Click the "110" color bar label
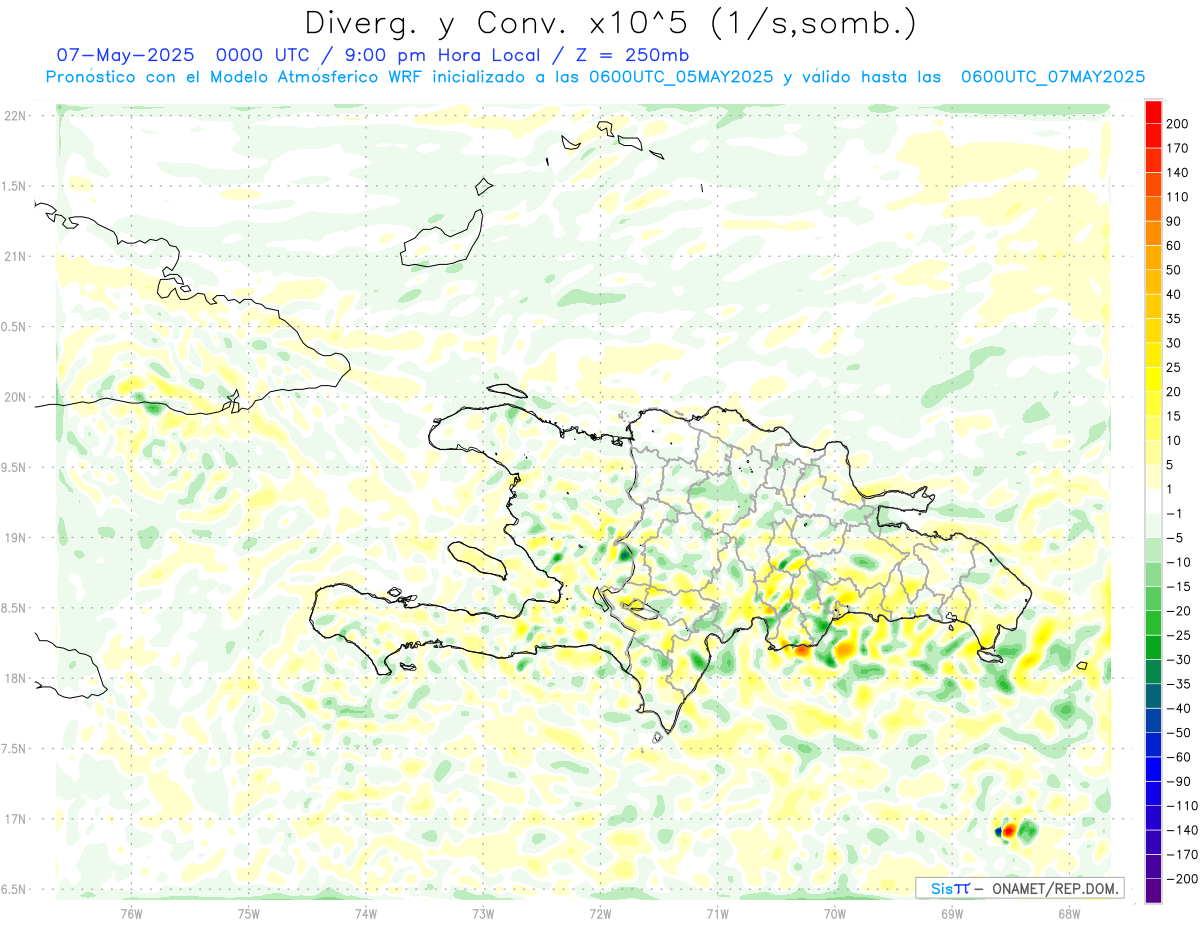The image size is (1200, 927). (1178, 196)
